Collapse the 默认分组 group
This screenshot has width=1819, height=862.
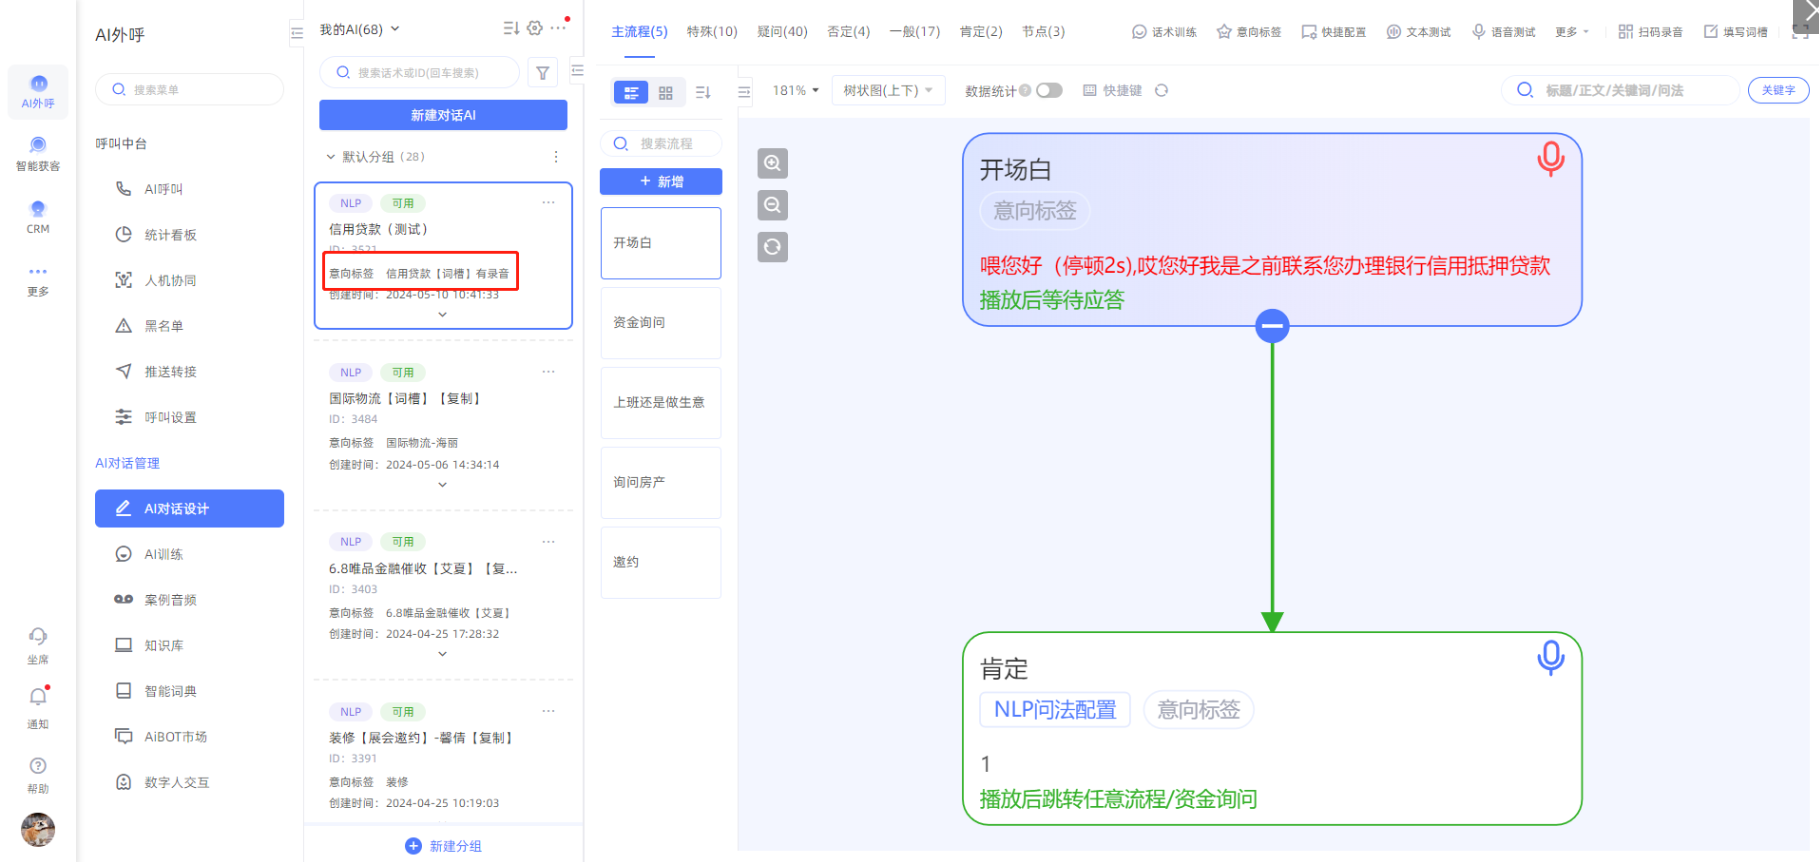tap(331, 157)
